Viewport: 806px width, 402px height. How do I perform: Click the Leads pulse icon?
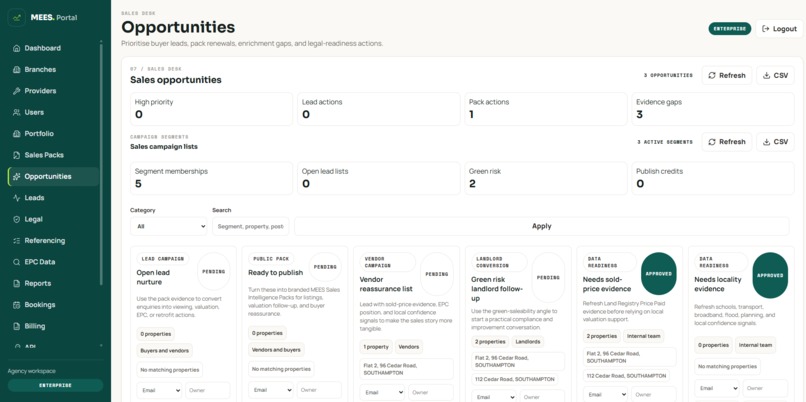(16, 198)
